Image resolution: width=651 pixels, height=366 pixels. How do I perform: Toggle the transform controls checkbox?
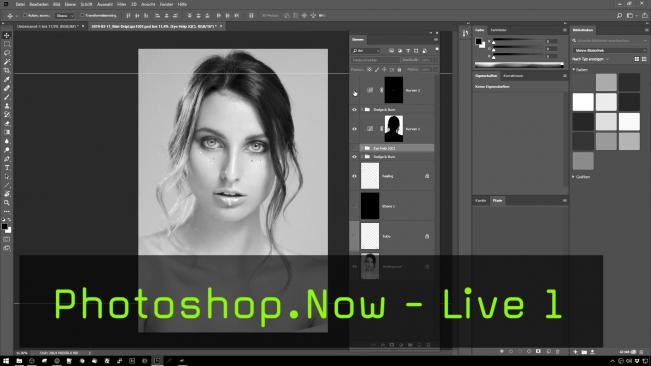coord(83,15)
